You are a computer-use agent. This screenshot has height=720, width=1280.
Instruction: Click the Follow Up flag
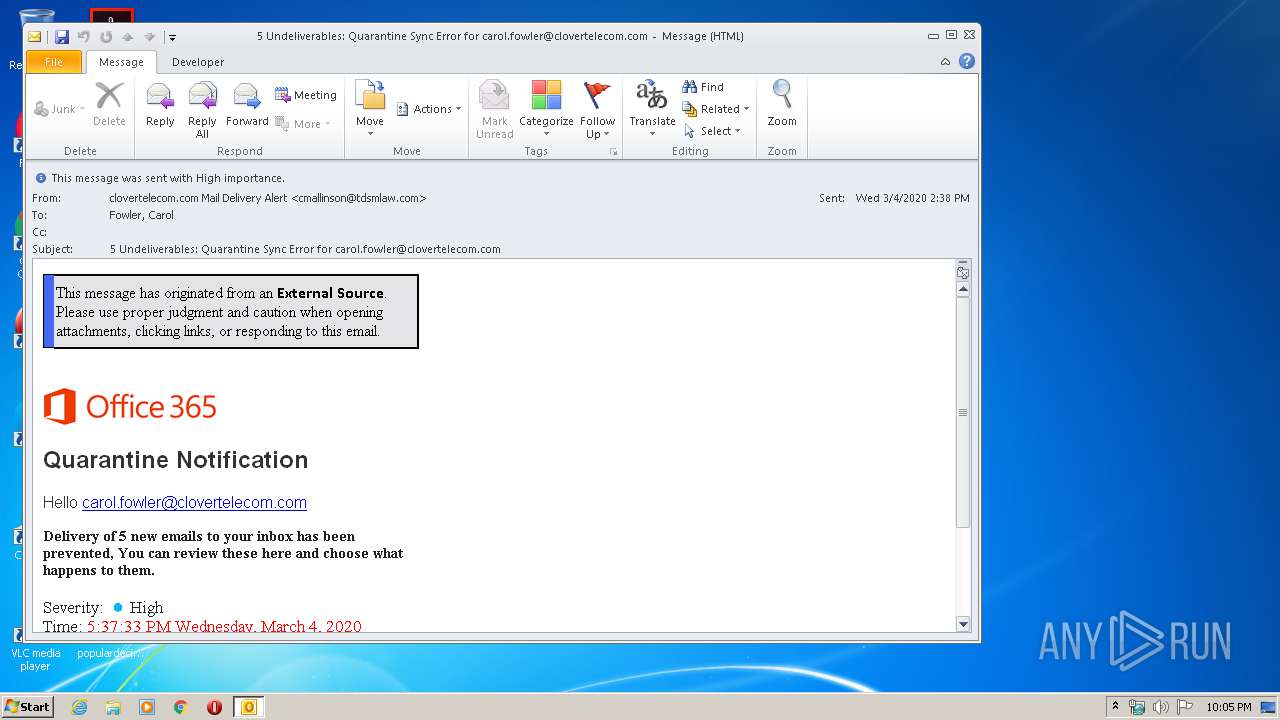coord(597,110)
